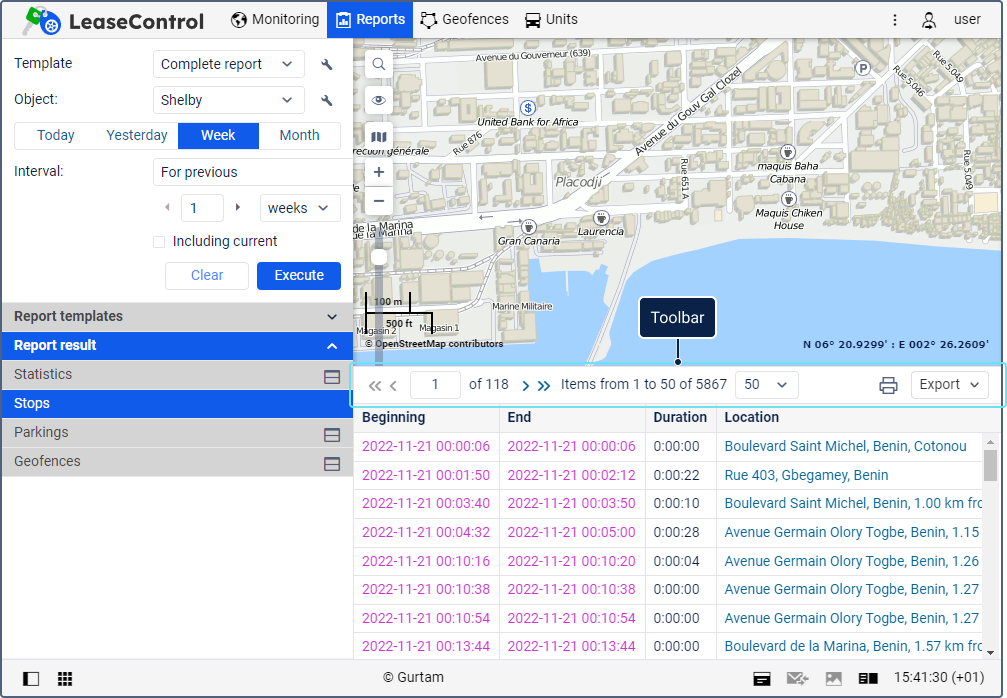Open the Monitoring tab

[x=275, y=19]
